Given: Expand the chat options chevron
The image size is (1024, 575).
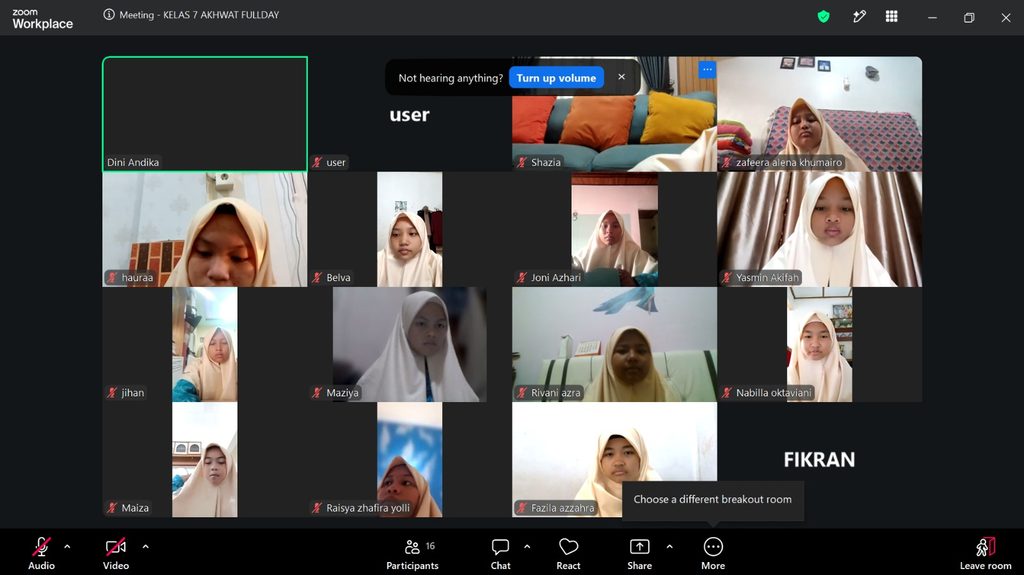Looking at the screenshot, I should (527, 546).
